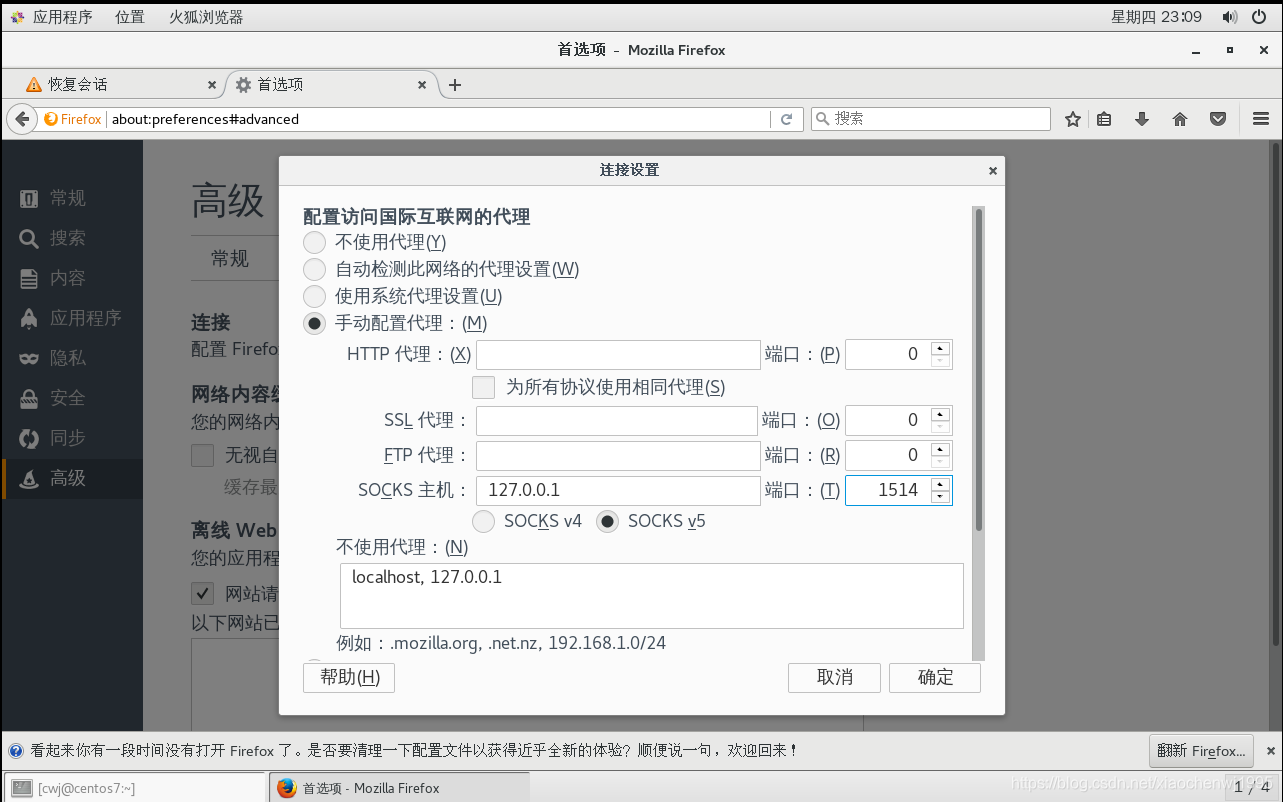Open new tab with plus icon
The width and height of the screenshot is (1283, 802).
point(455,85)
